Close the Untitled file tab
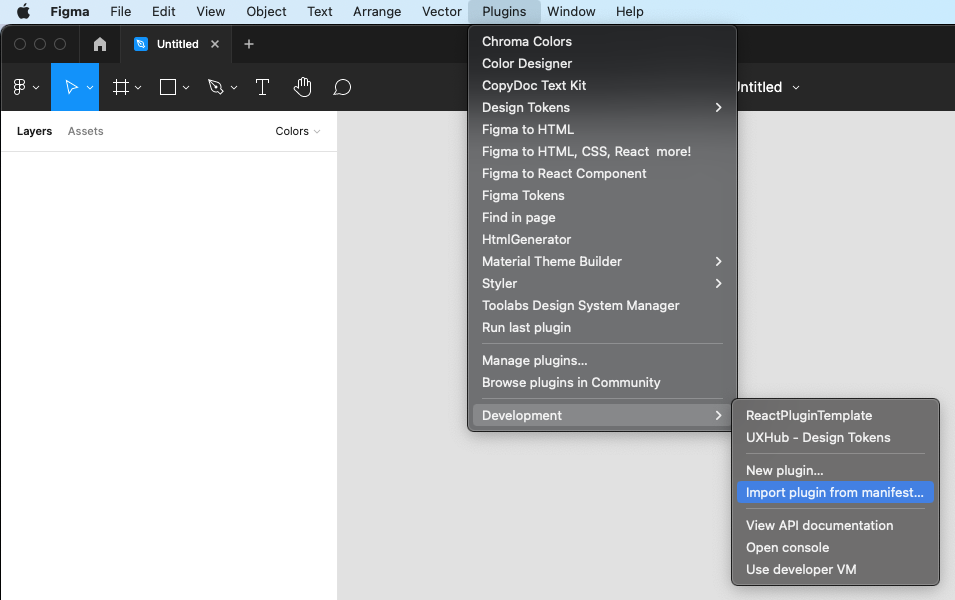 (x=215, y=44)
